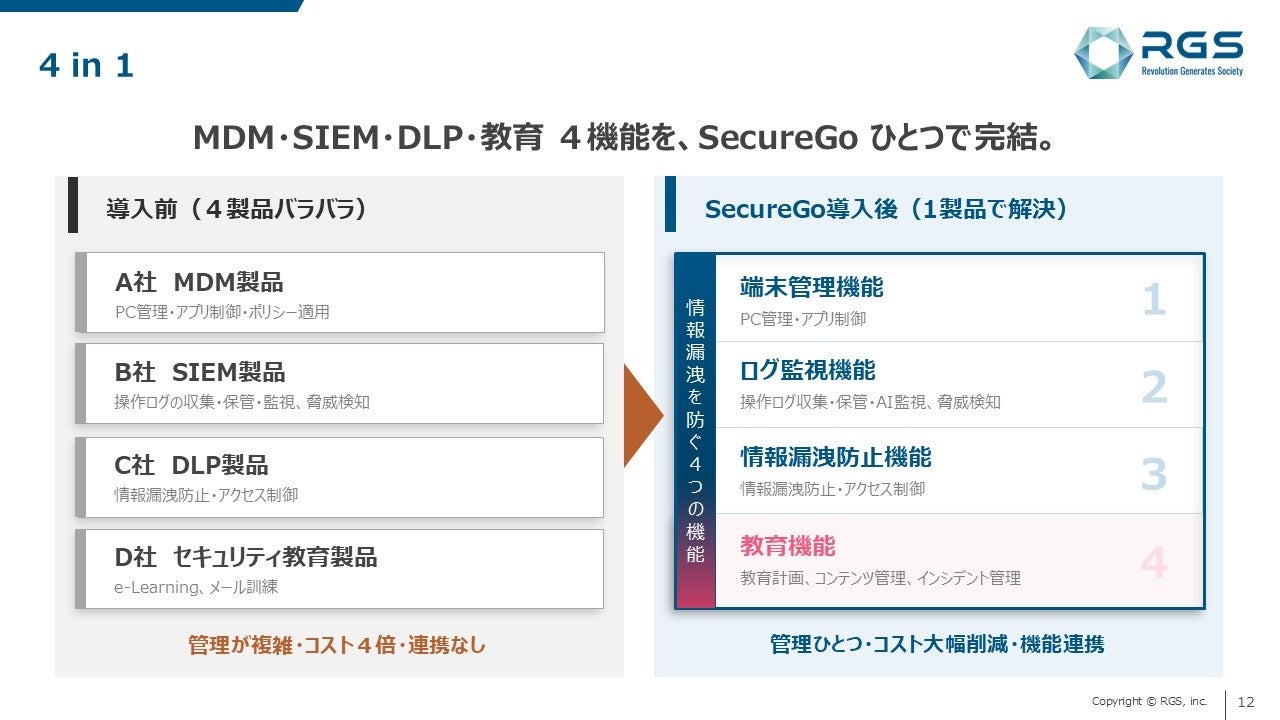Select the faded number 3 badge
This screenshot has height=720, width=1280.
tap(1154, 474)
